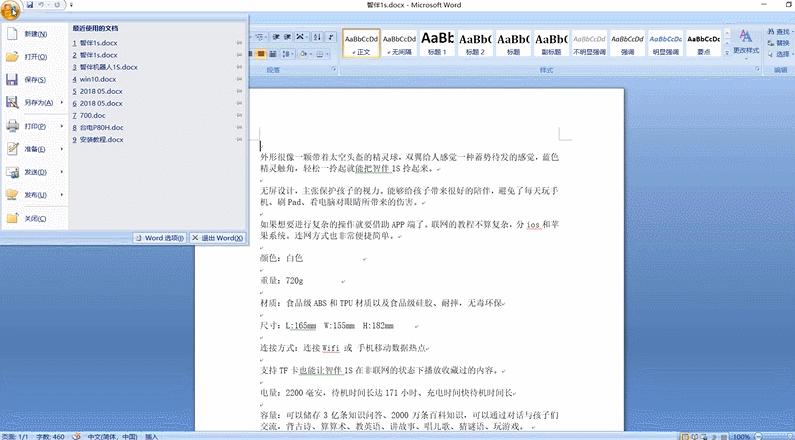Open the paragraph dialog launcher
Viewport: 795px width, 440px height.
[335, 69]
